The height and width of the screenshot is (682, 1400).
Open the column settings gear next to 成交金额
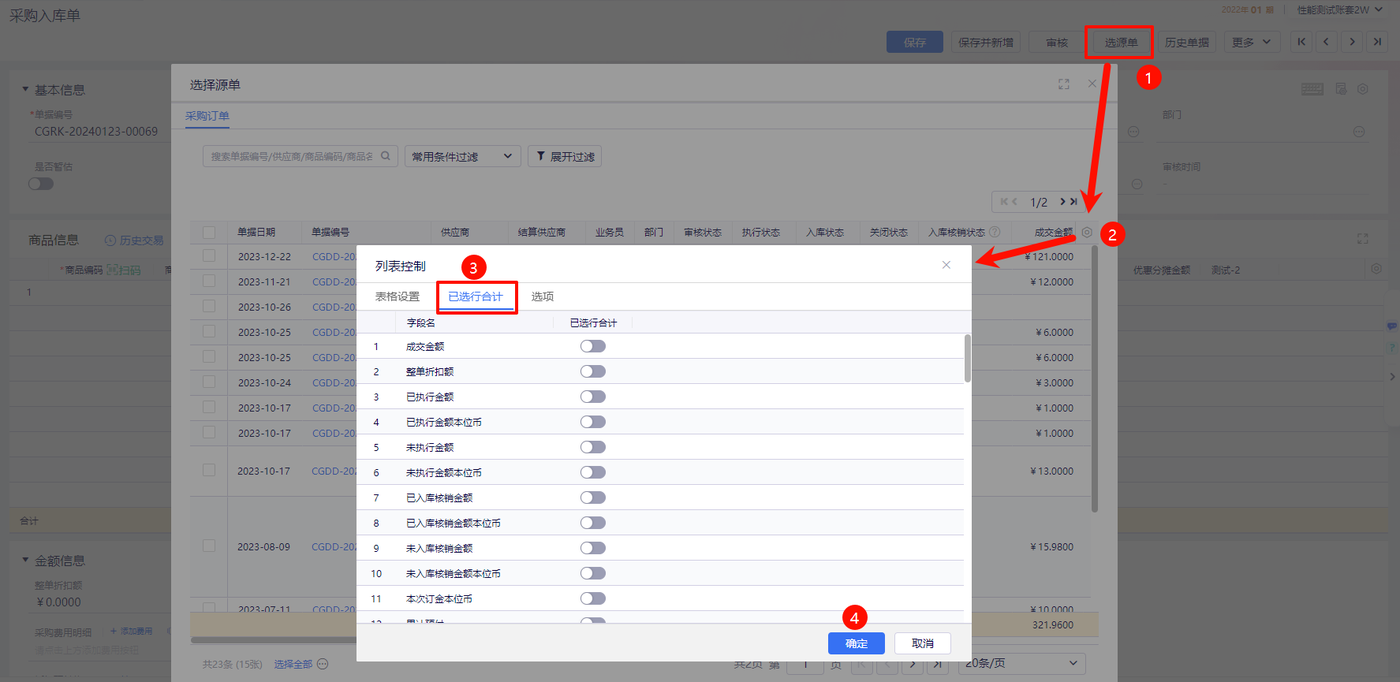(1087, 232)
